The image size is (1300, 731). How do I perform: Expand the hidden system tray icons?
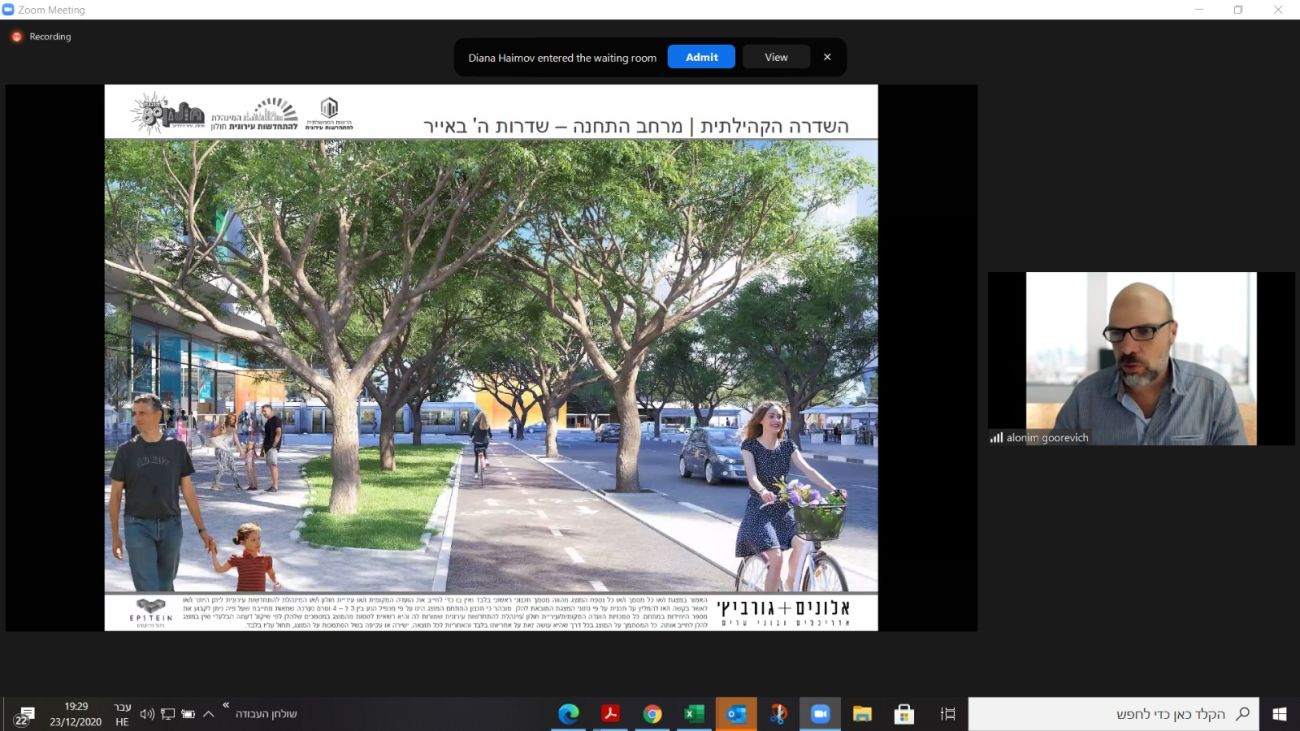click(x=208, y=714)
